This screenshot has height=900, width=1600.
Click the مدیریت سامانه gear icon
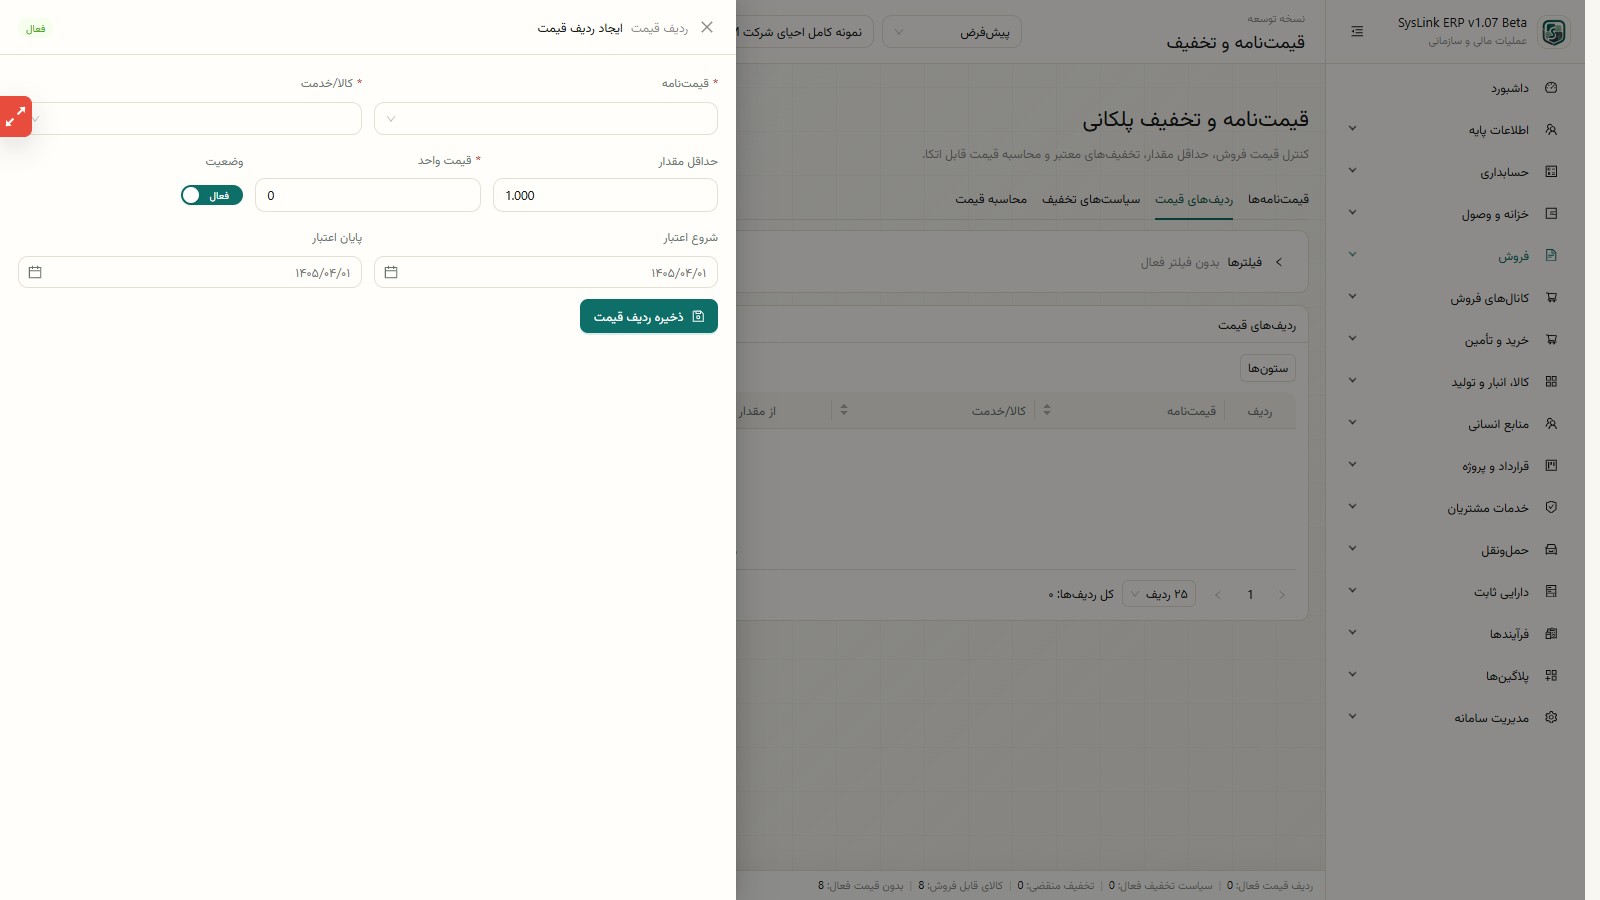[1551, 718]
